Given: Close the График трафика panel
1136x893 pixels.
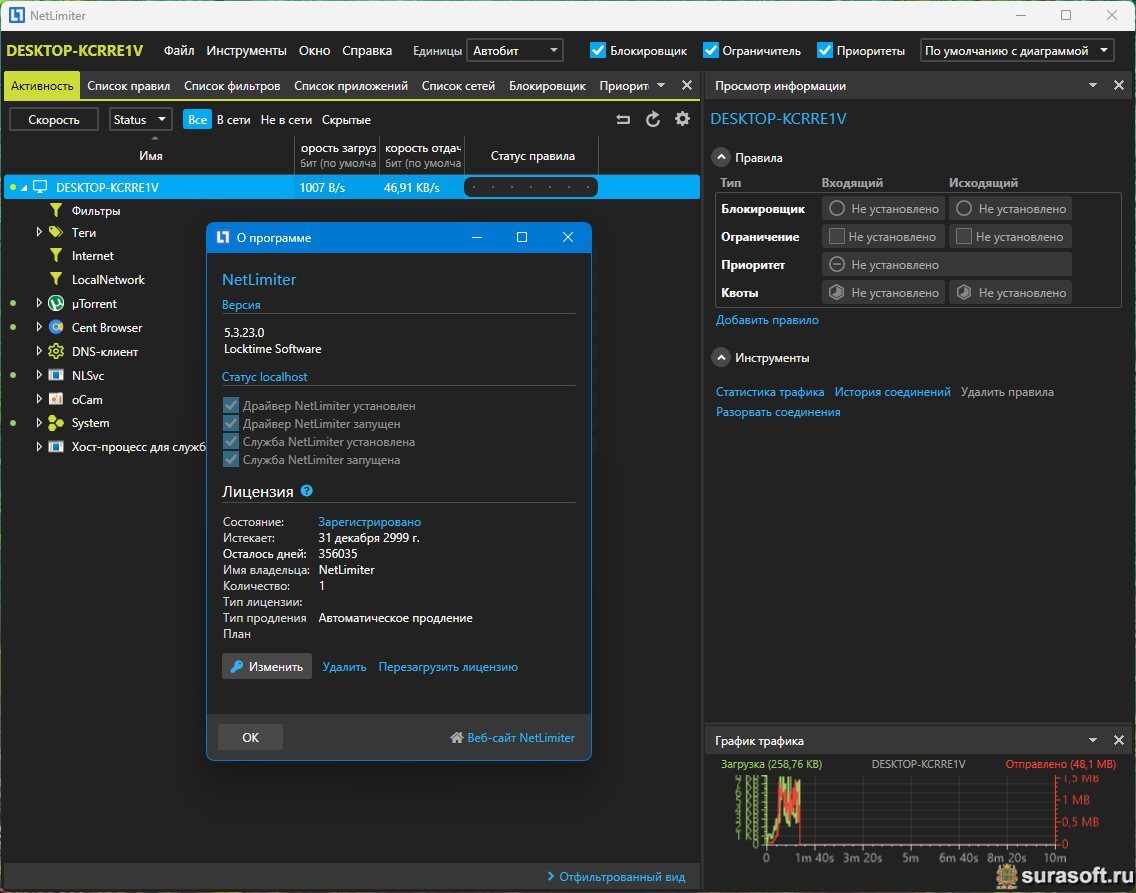Looking at the screenshot, I should coord(1119,740).
